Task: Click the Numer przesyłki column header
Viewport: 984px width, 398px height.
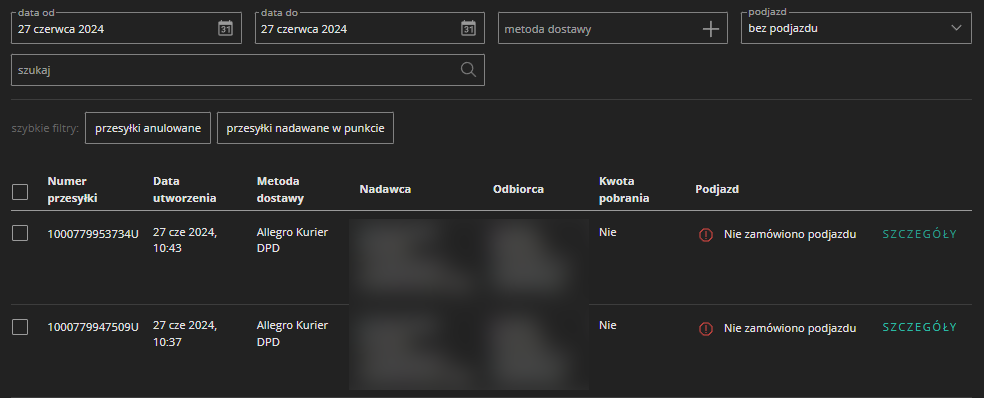Action: (72, 190)
